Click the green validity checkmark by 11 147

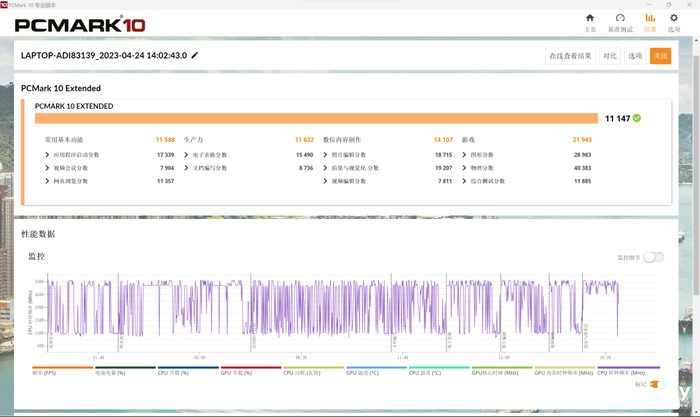pos(637,118)
